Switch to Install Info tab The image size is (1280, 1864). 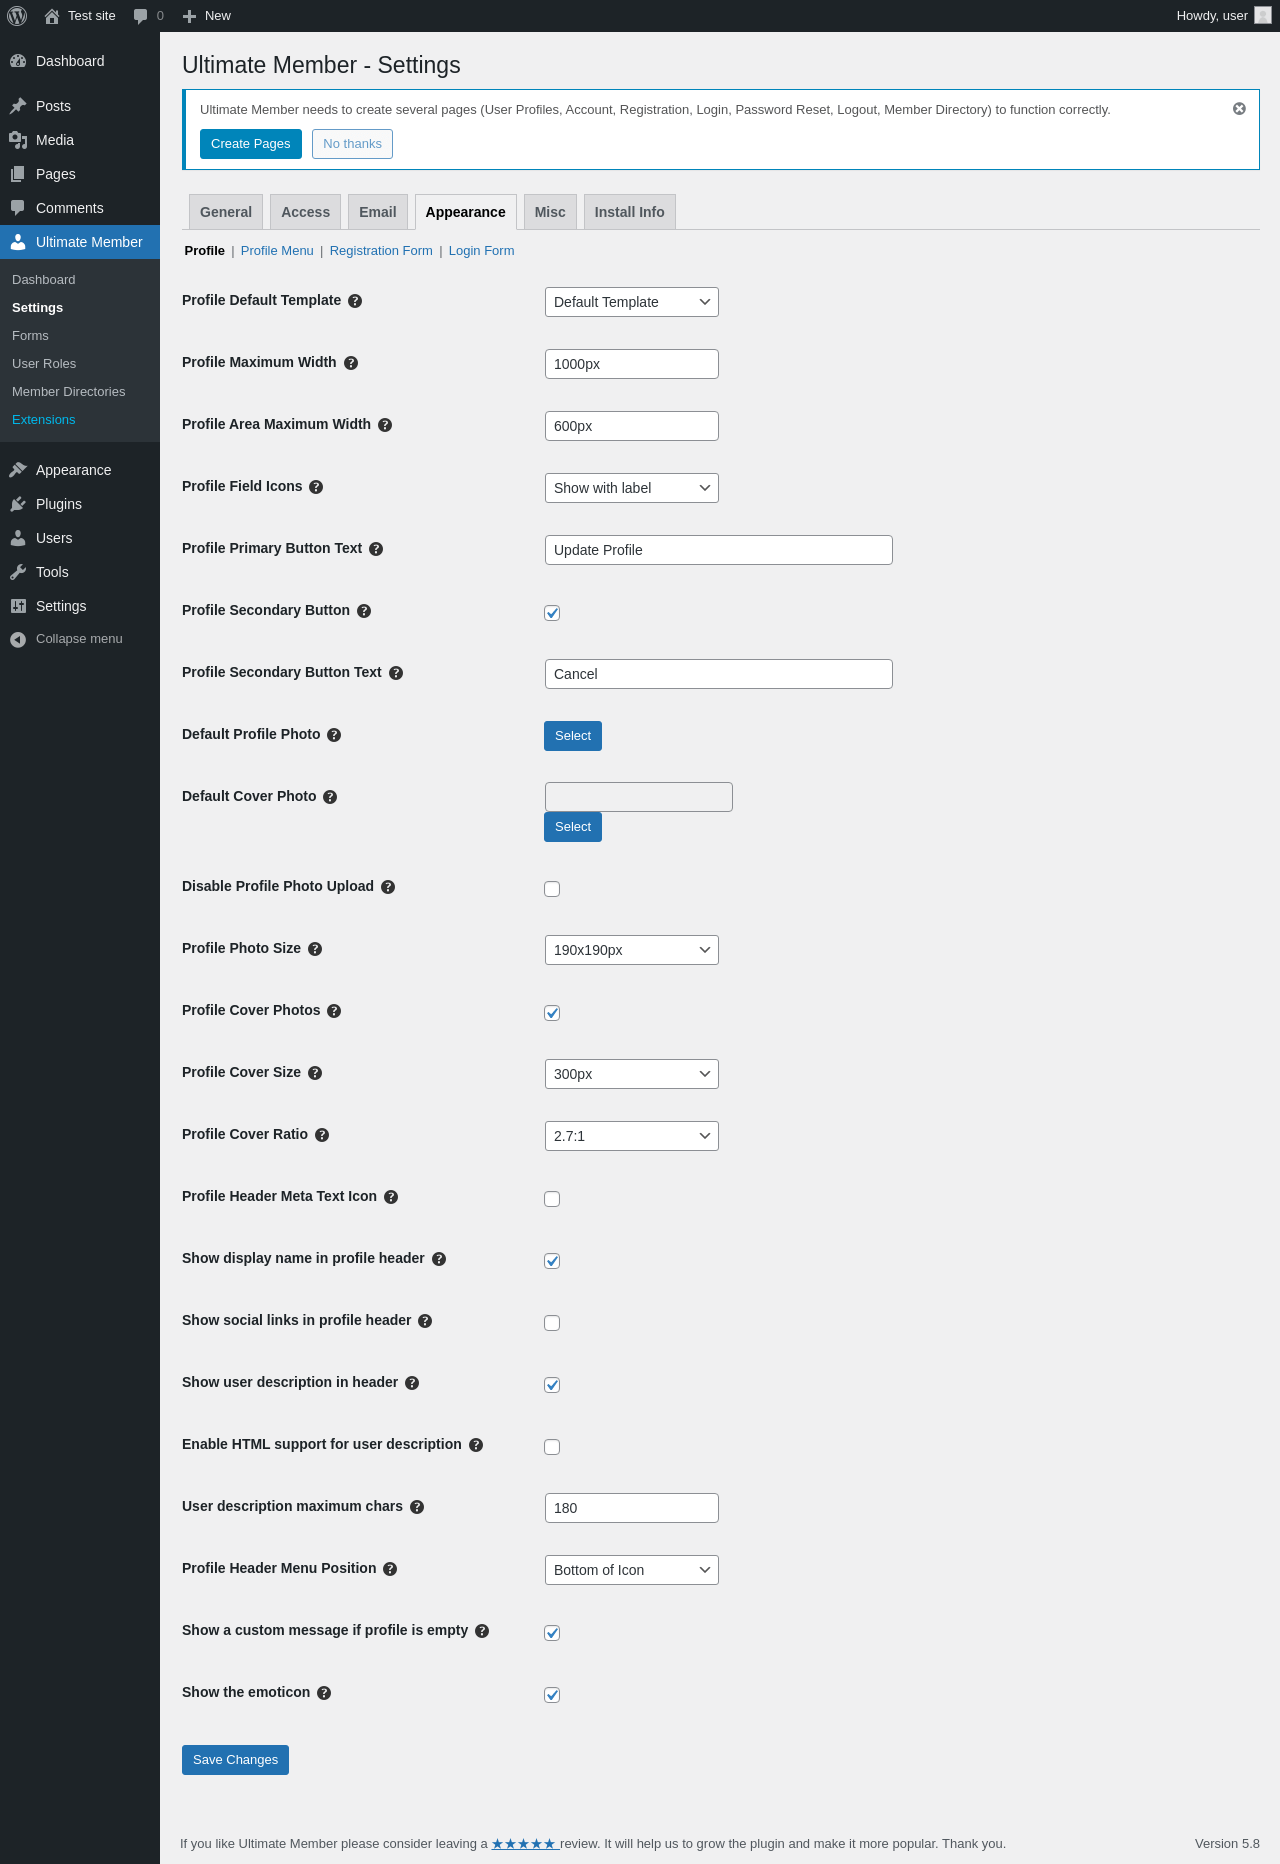click(630, 212)
